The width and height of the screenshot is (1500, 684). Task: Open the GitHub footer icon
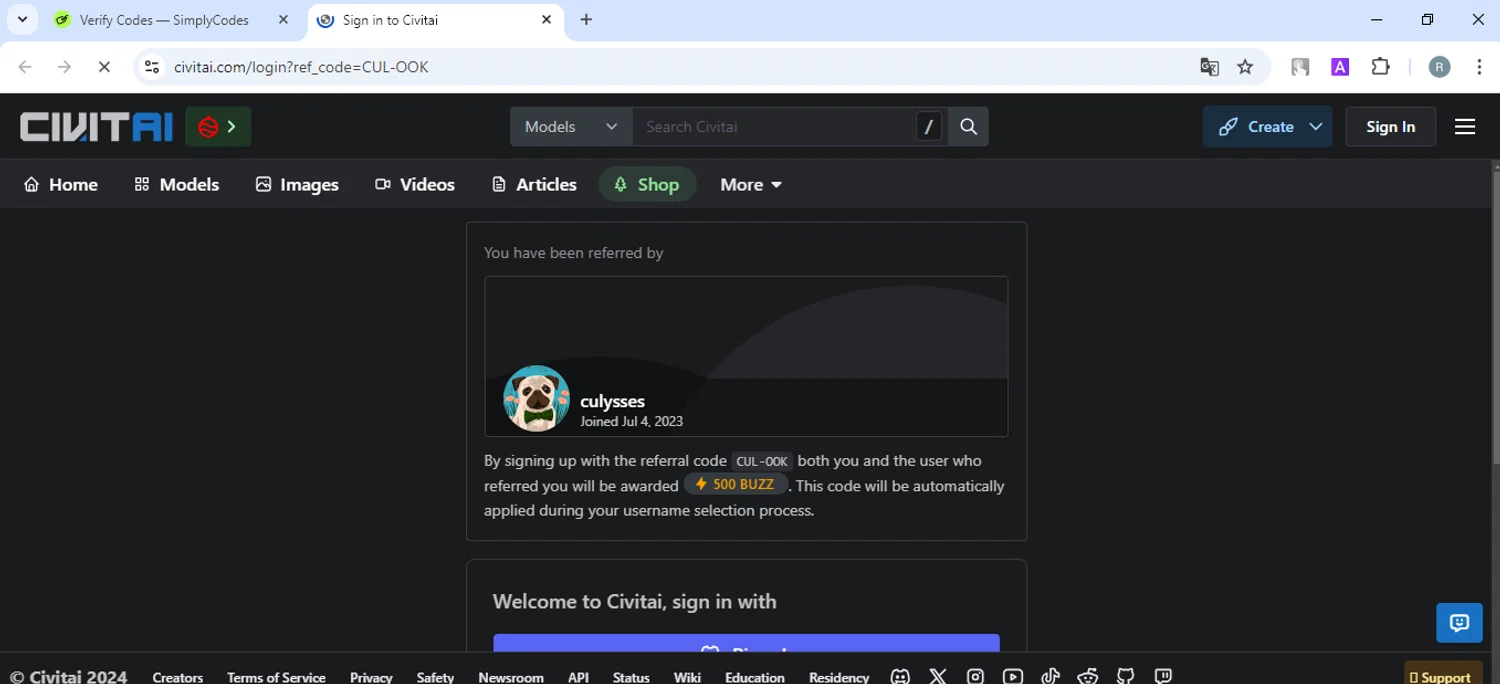pos(1125,676)
